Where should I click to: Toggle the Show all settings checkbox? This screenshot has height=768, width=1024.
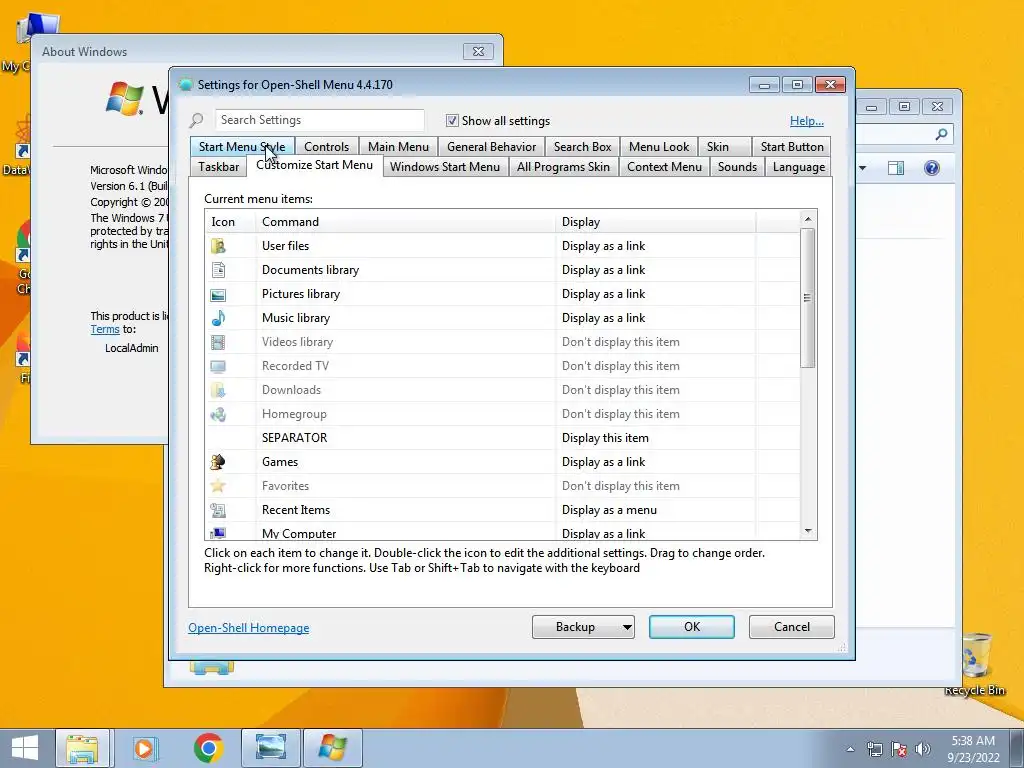452,120
